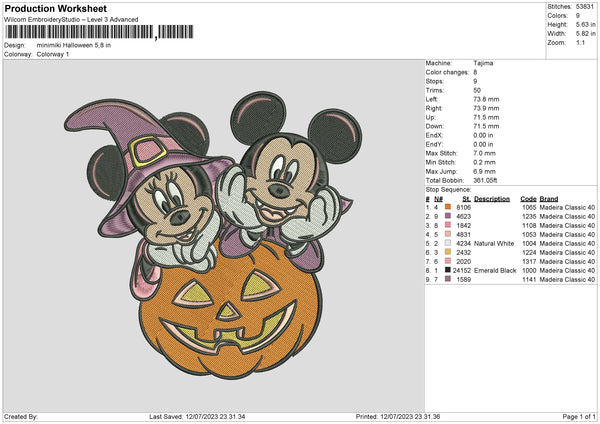Click the 'Description' column header
The width and height of the screenshot is (600, 424).
click(x=492, y=199)
